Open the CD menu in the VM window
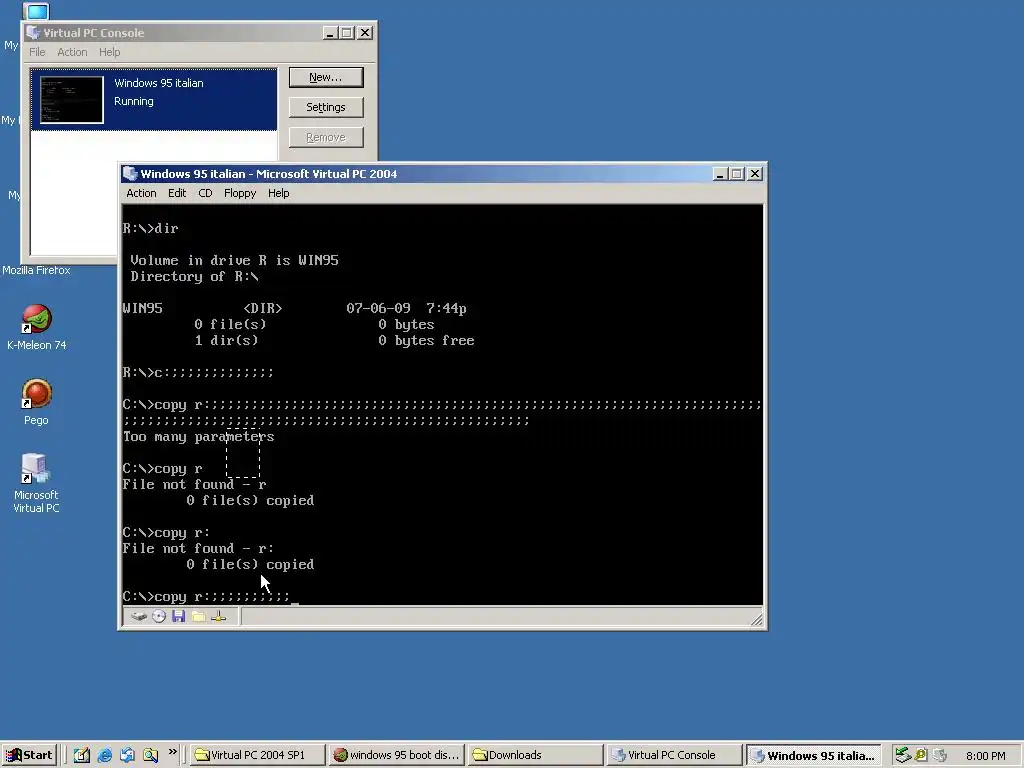This screenshot has width=1024, height=768. pos(205,193)
